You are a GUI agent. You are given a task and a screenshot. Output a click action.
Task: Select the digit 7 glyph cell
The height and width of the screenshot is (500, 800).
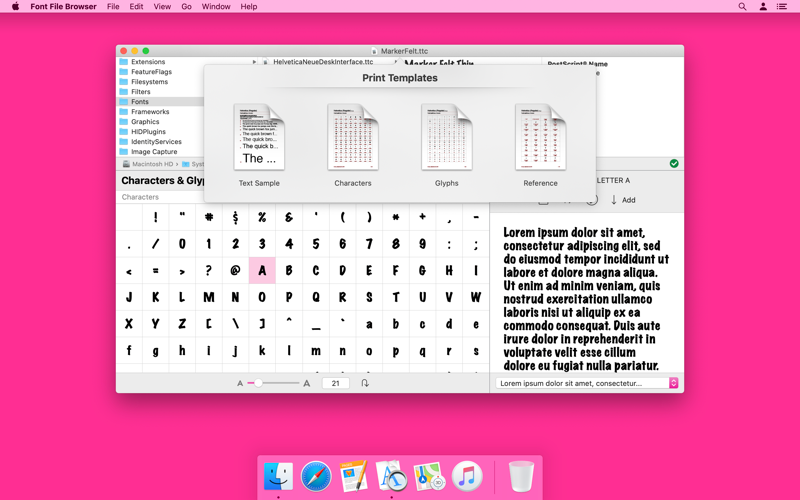coord(369,244)
